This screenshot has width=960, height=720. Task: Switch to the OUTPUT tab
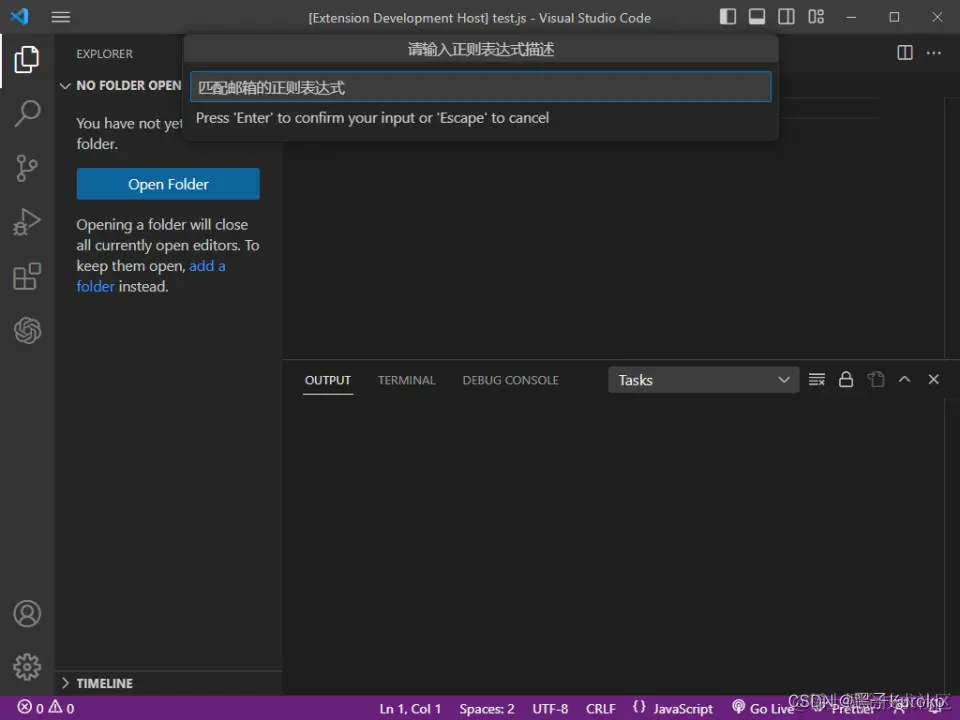328,380
